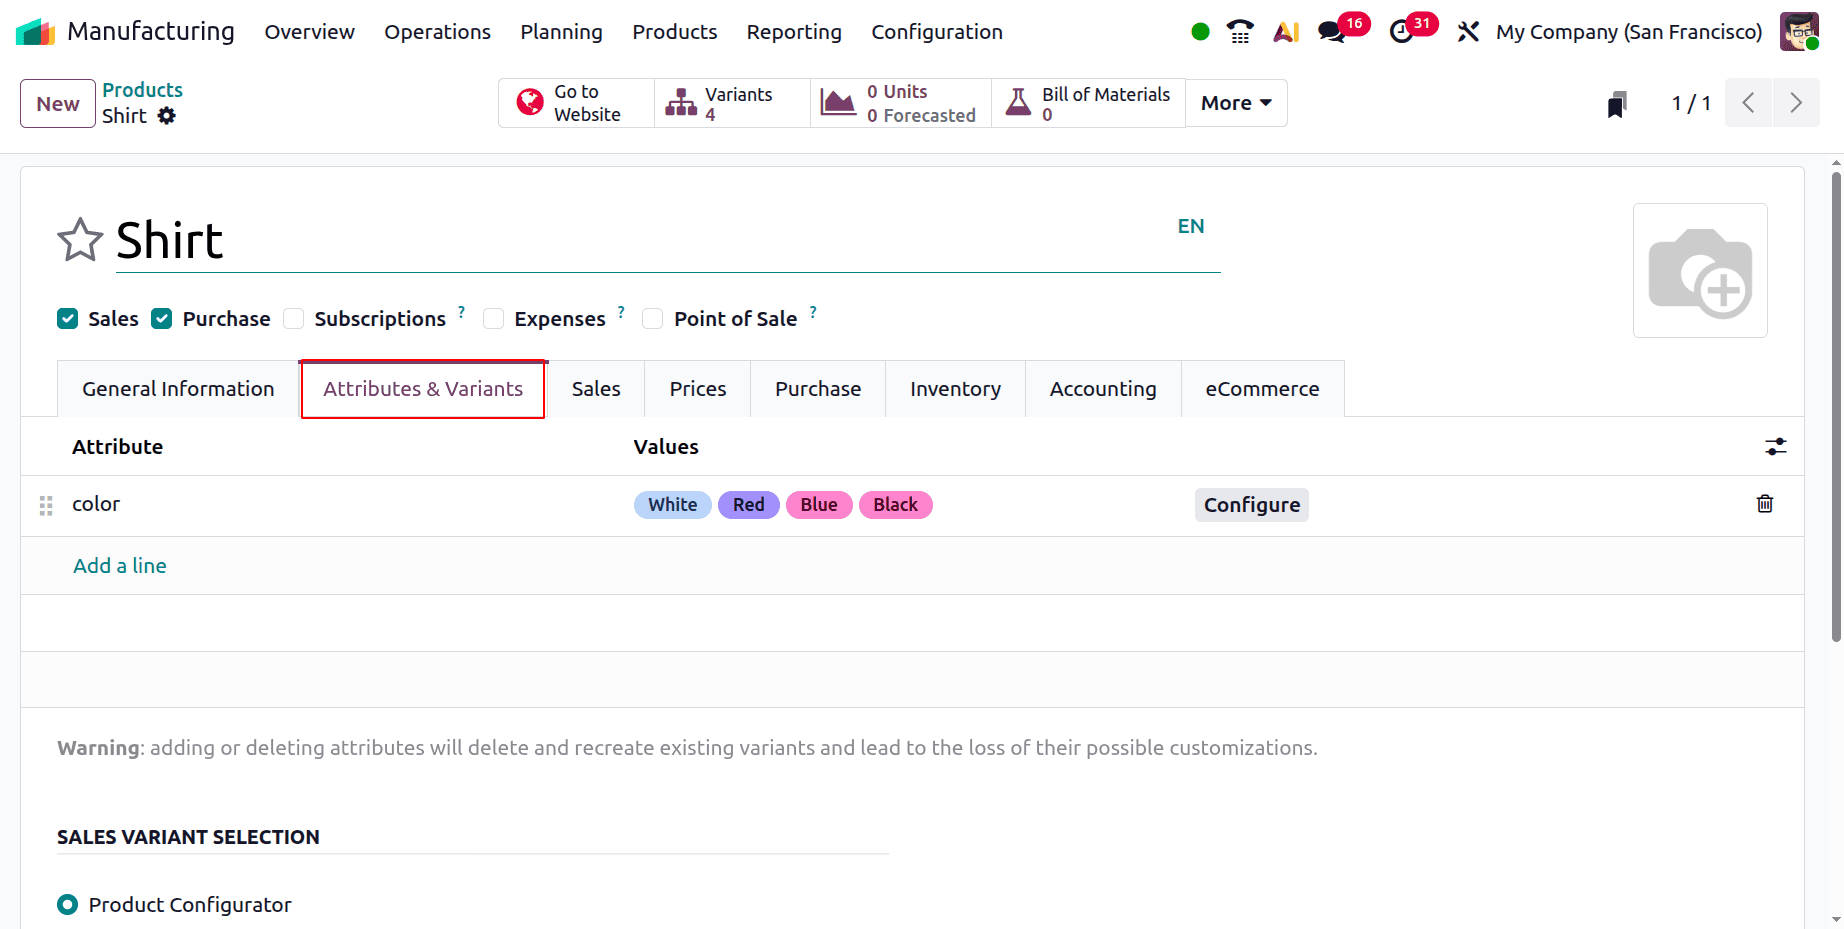The image size is (1844, 929).
Task: Click the Black color value tag
Action: (896, 505)
